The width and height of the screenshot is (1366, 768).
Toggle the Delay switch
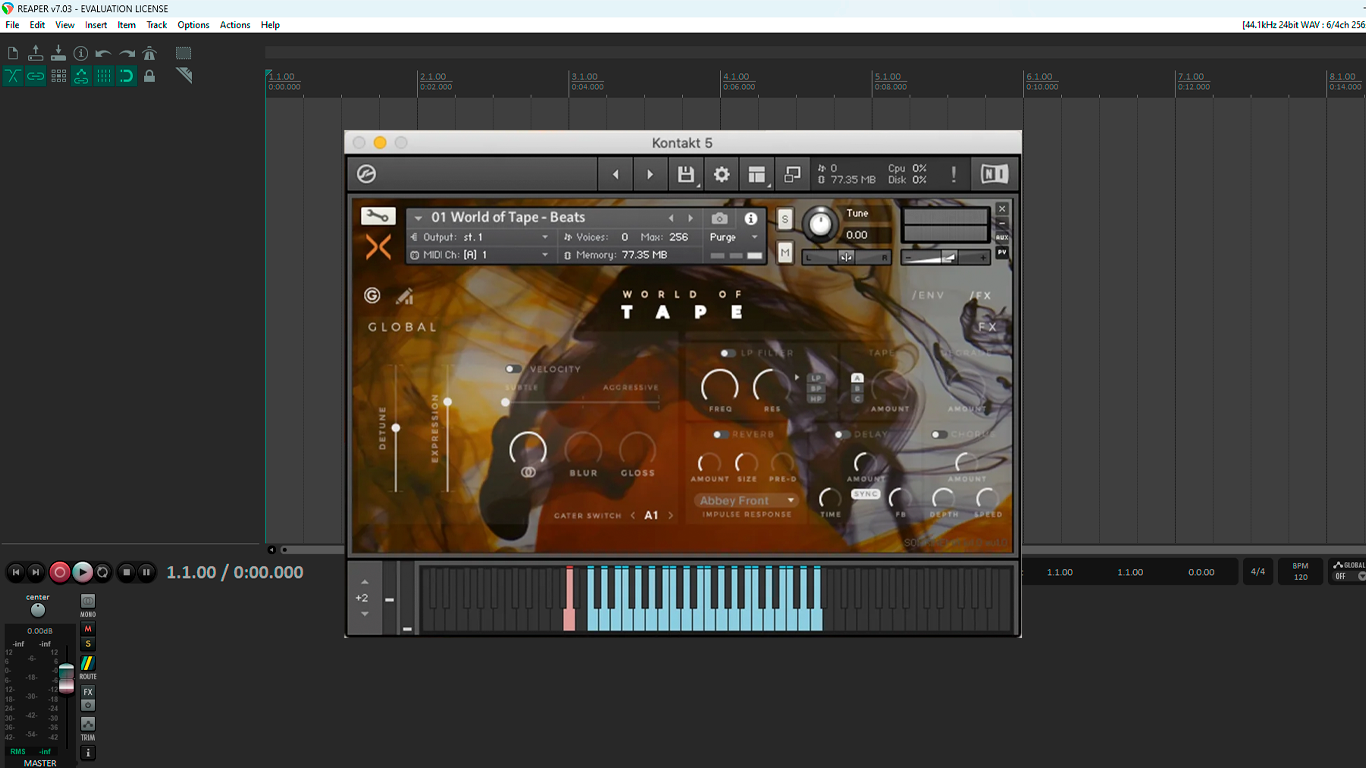click(842, 435)
